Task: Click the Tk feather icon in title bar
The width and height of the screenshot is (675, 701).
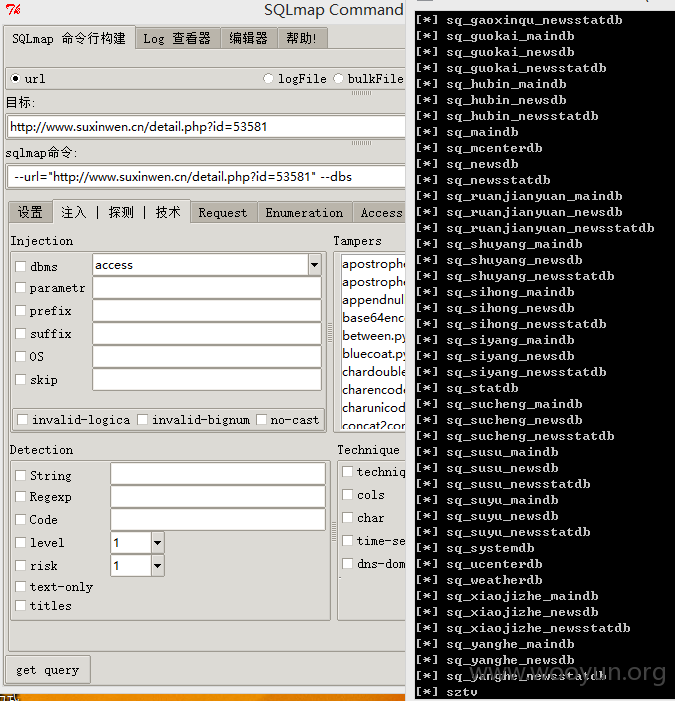Action: 13,9
